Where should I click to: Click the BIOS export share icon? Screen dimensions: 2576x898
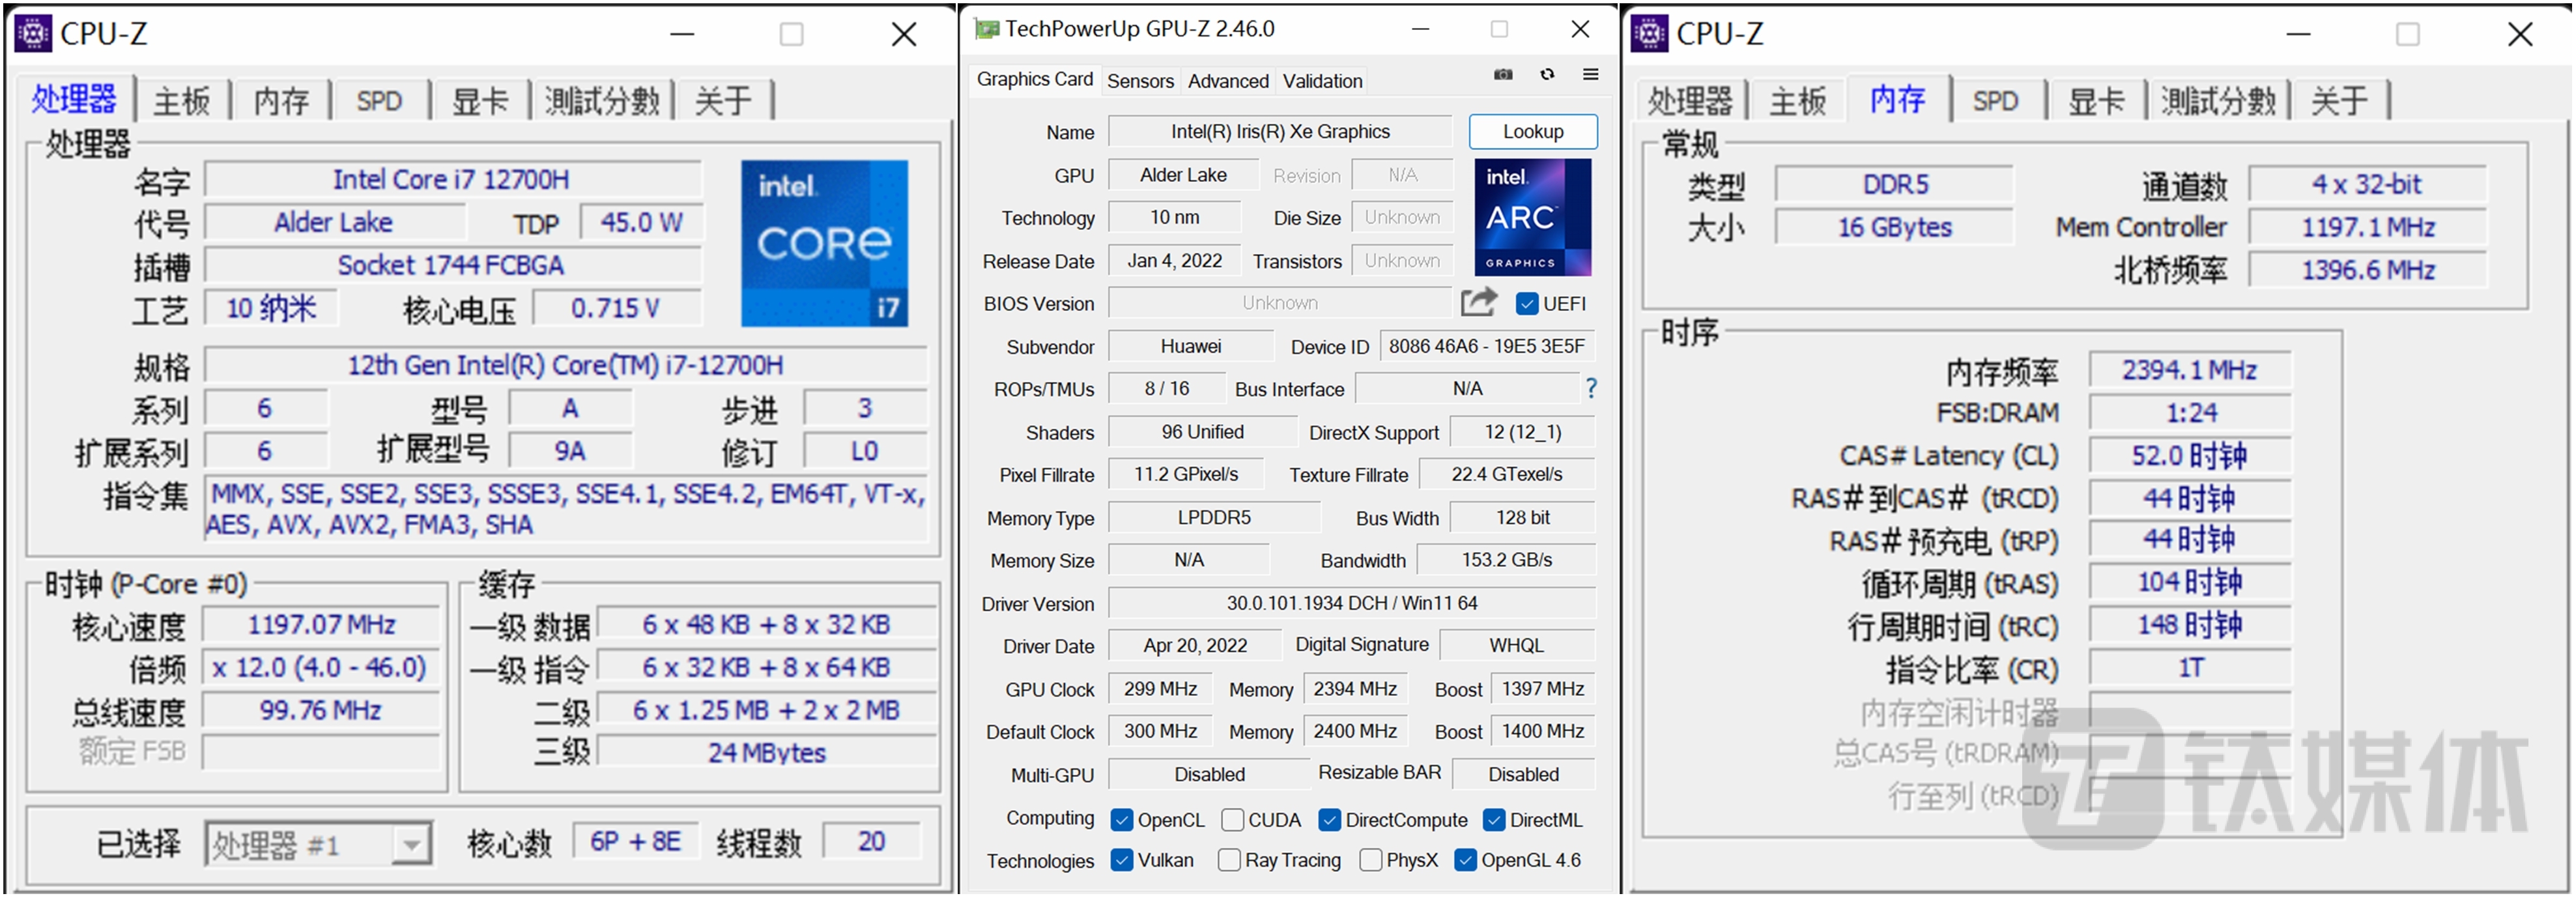1478,302
